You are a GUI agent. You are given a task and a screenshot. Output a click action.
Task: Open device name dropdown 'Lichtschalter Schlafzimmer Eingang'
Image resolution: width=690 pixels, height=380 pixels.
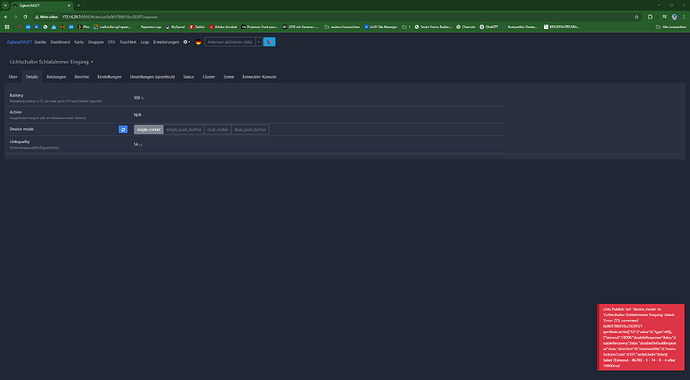[51, 62]
